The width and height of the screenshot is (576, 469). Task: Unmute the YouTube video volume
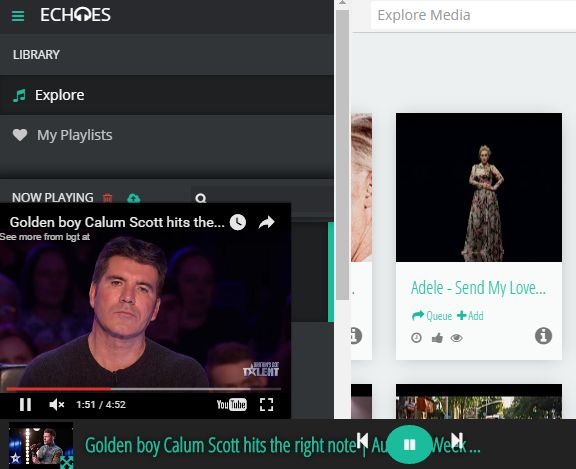(57, 404)
